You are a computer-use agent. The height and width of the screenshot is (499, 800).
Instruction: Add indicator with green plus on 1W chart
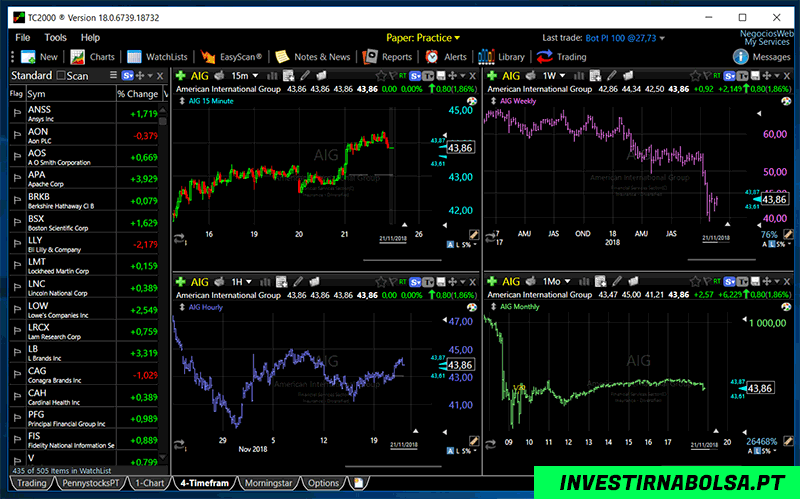point(491,76)
